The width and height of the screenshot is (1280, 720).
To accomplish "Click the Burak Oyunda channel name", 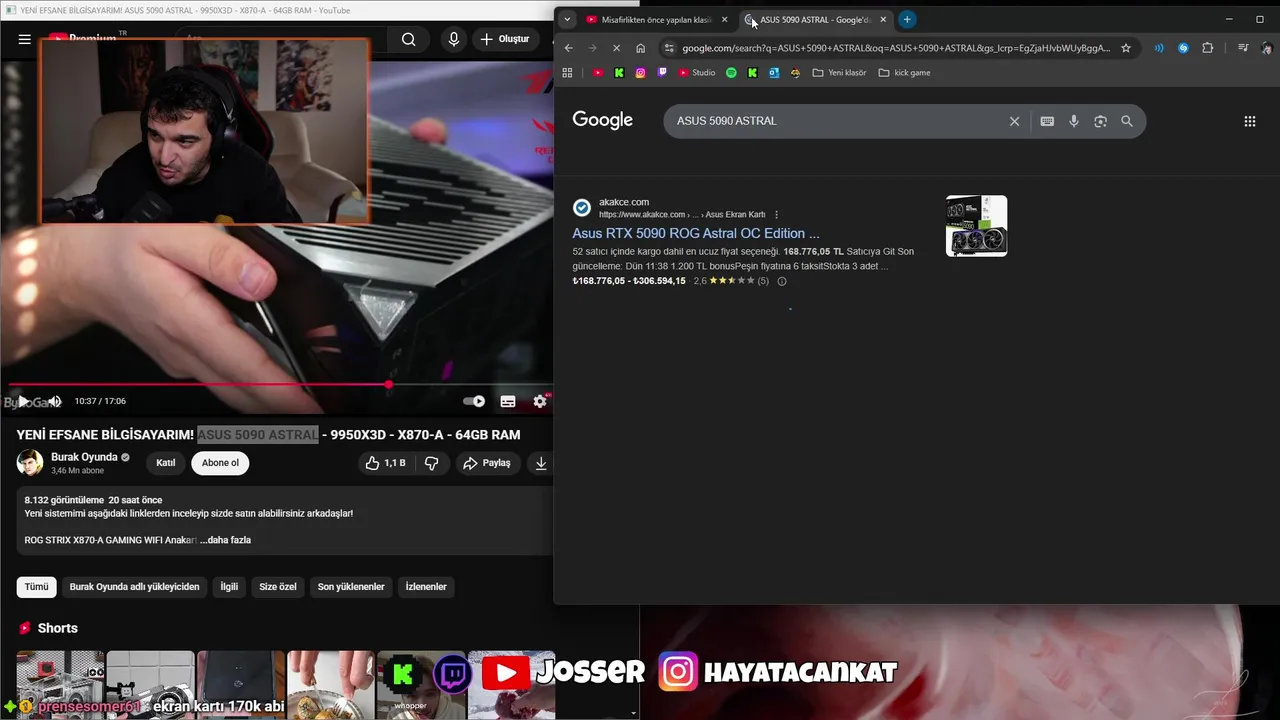I will (x=84, y=457).
